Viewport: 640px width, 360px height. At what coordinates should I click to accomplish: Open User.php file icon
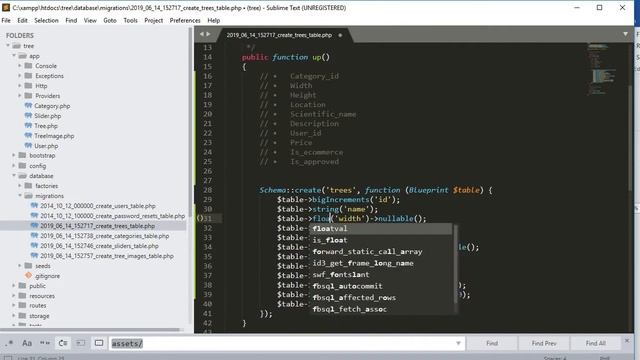(x=28, y=146)
